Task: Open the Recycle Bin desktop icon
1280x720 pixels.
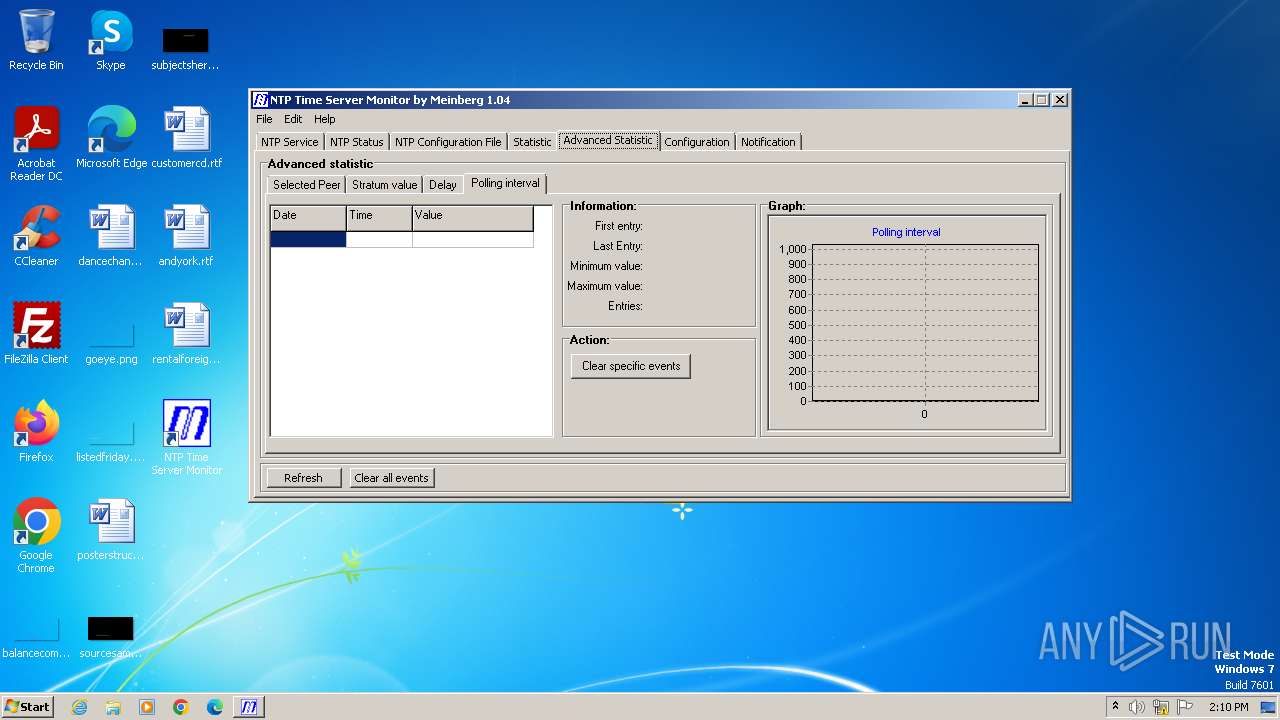Action: tap(36, 40)
